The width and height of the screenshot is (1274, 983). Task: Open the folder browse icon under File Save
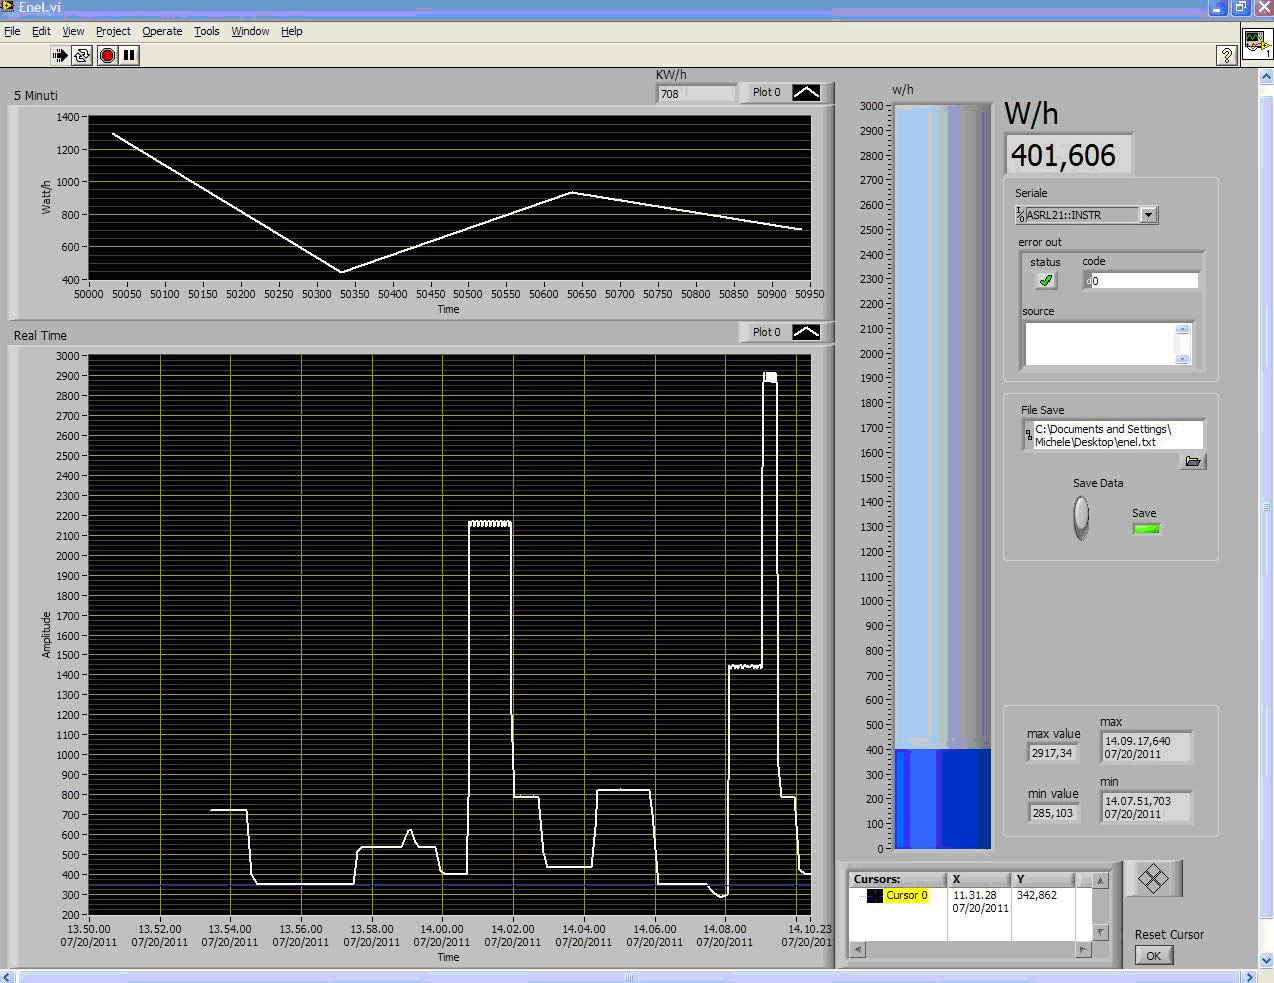tap(1194, 461)
